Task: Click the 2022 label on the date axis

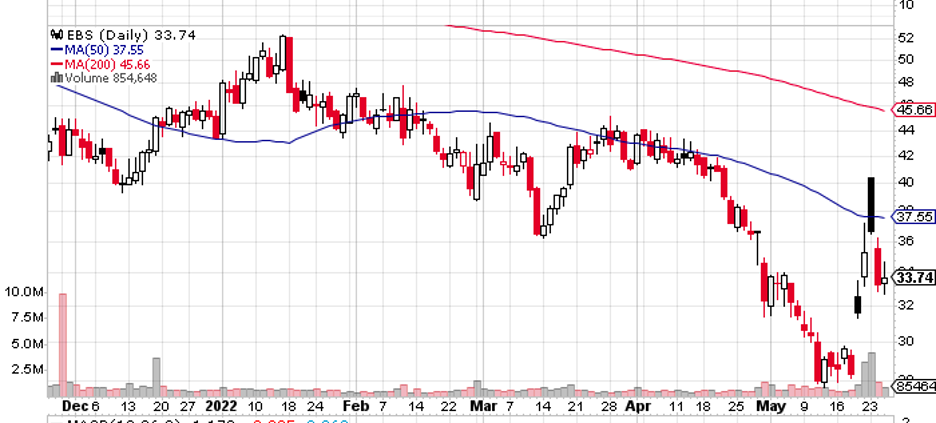Action: tap(221, 406)
